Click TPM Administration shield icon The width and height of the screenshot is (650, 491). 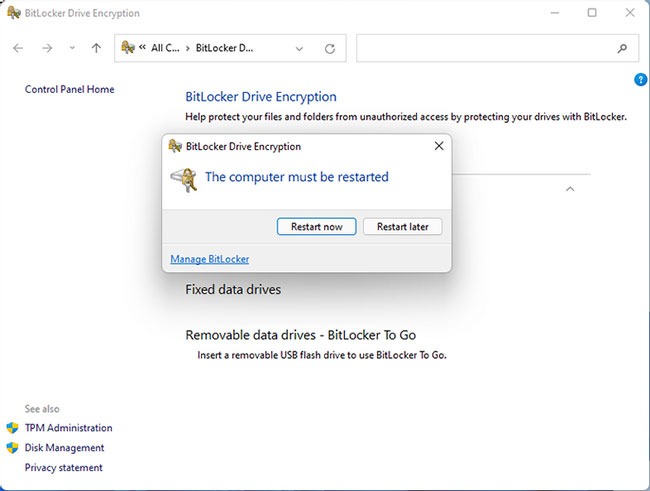[12, 428]
